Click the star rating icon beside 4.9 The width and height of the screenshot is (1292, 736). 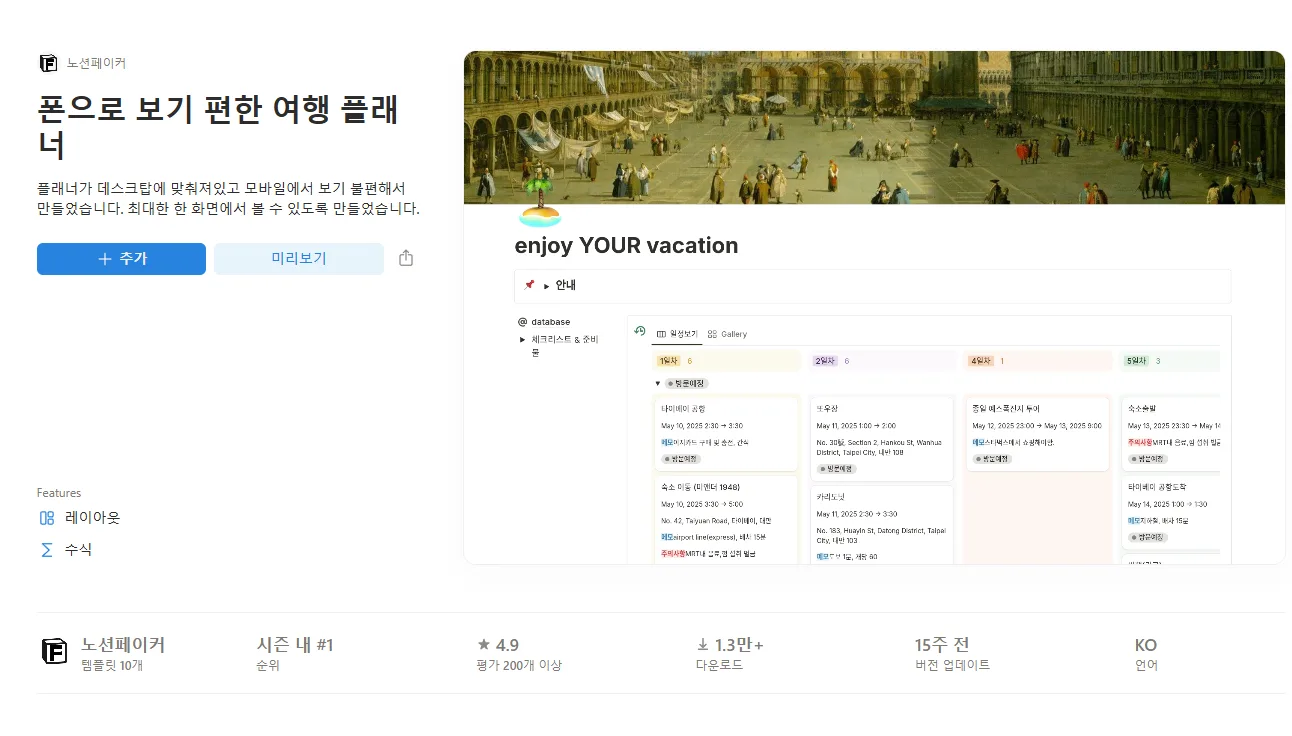click(x=484, y=645)
